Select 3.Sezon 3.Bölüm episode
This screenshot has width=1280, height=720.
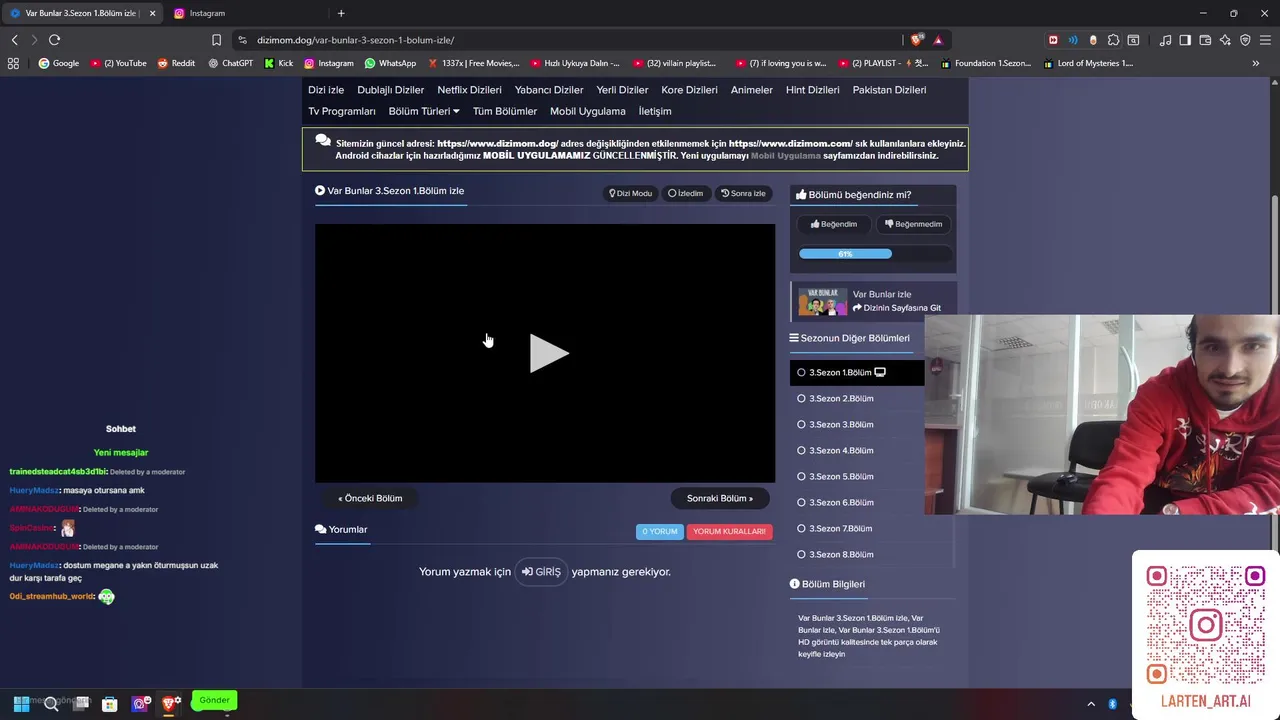(857, 424)
